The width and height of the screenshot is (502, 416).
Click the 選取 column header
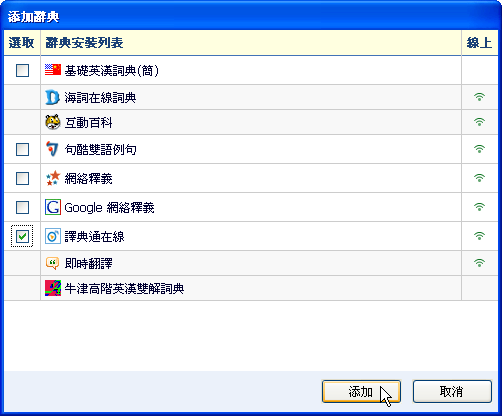pyautogui.click(x=22, y=43)
